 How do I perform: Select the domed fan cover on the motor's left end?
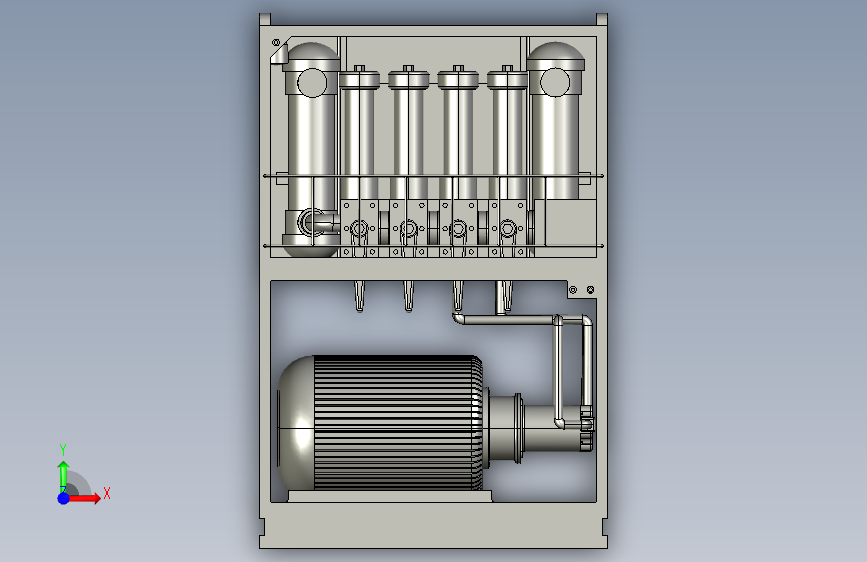pos(295,423)
